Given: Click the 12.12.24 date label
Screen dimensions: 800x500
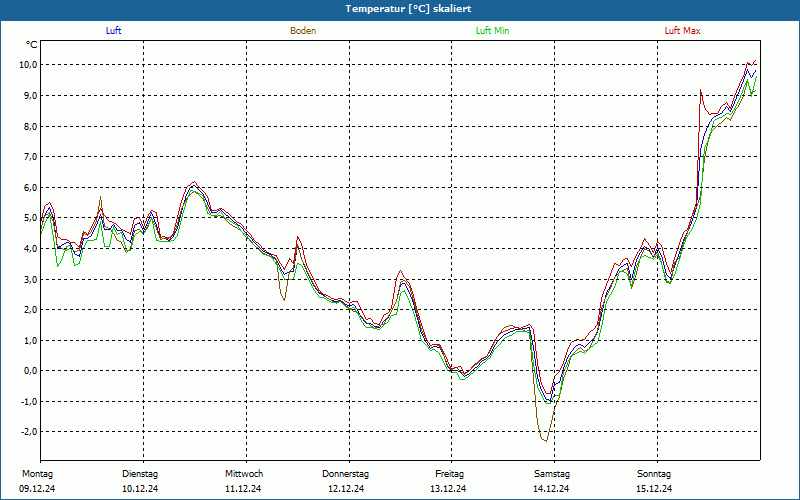Looking at the screenshot, I should (346, 489).
